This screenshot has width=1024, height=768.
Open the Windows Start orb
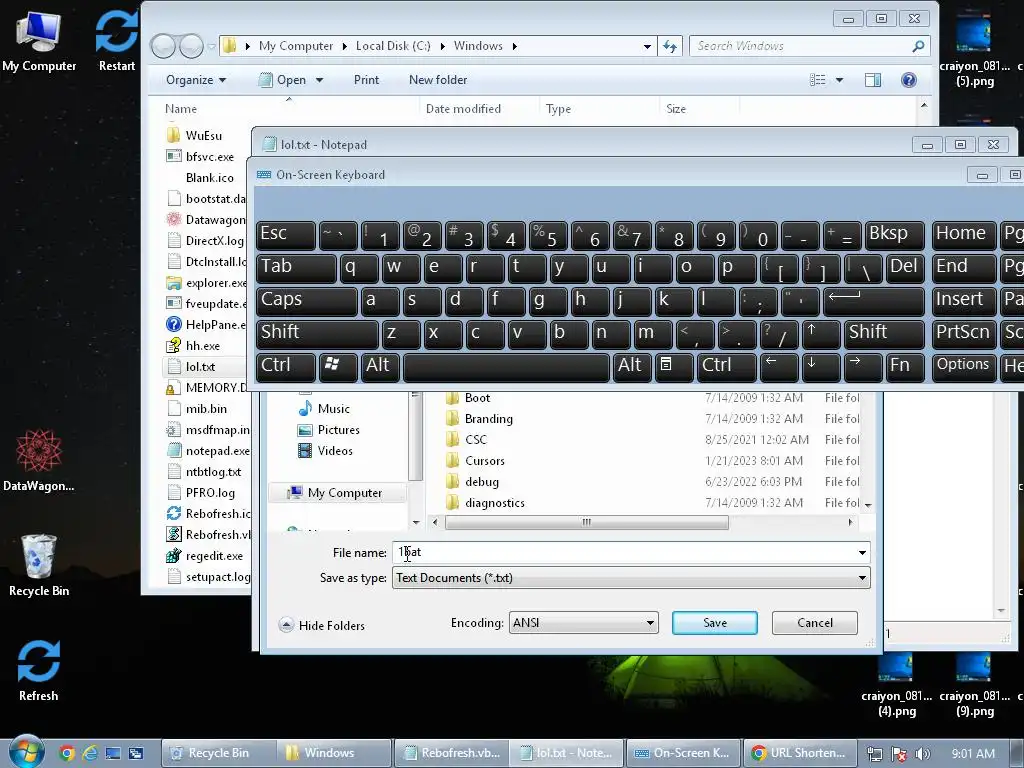click(25, 752)
